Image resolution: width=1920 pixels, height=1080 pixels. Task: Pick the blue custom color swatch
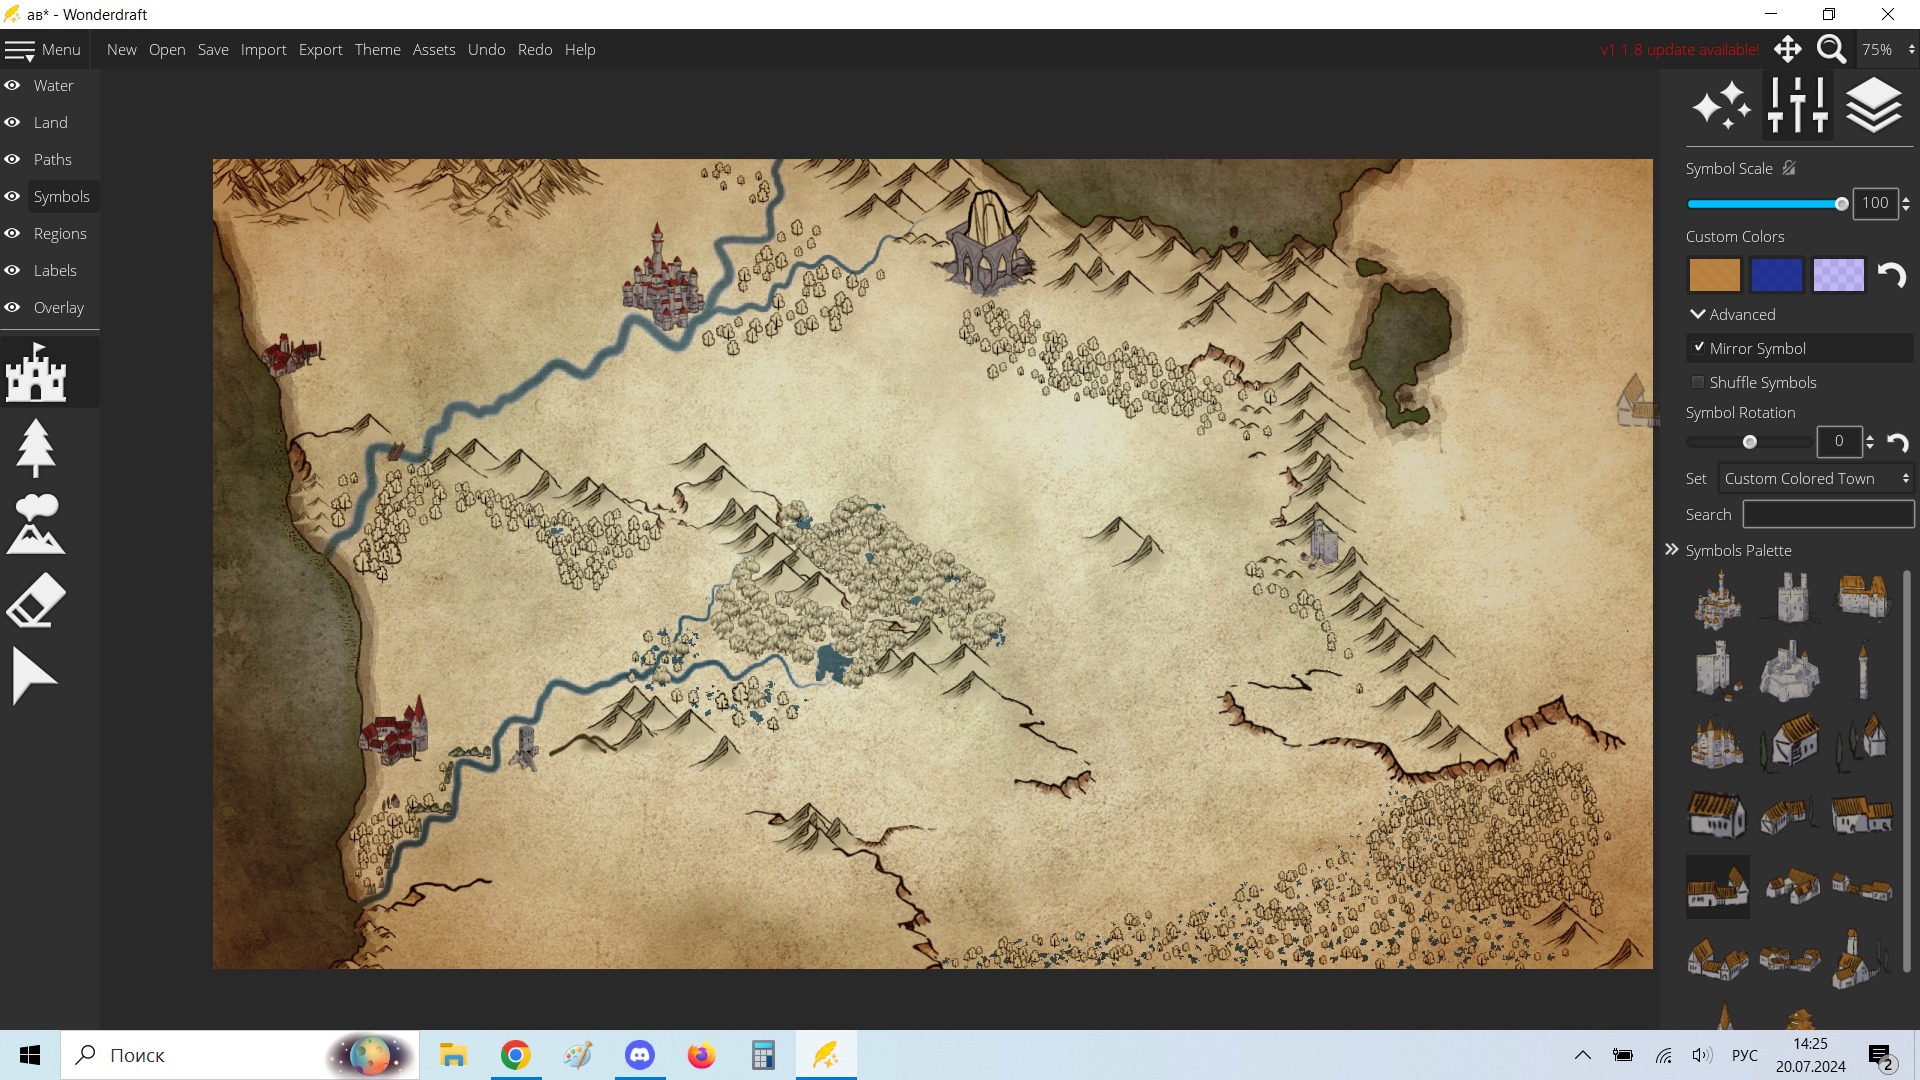(1776, 275)
